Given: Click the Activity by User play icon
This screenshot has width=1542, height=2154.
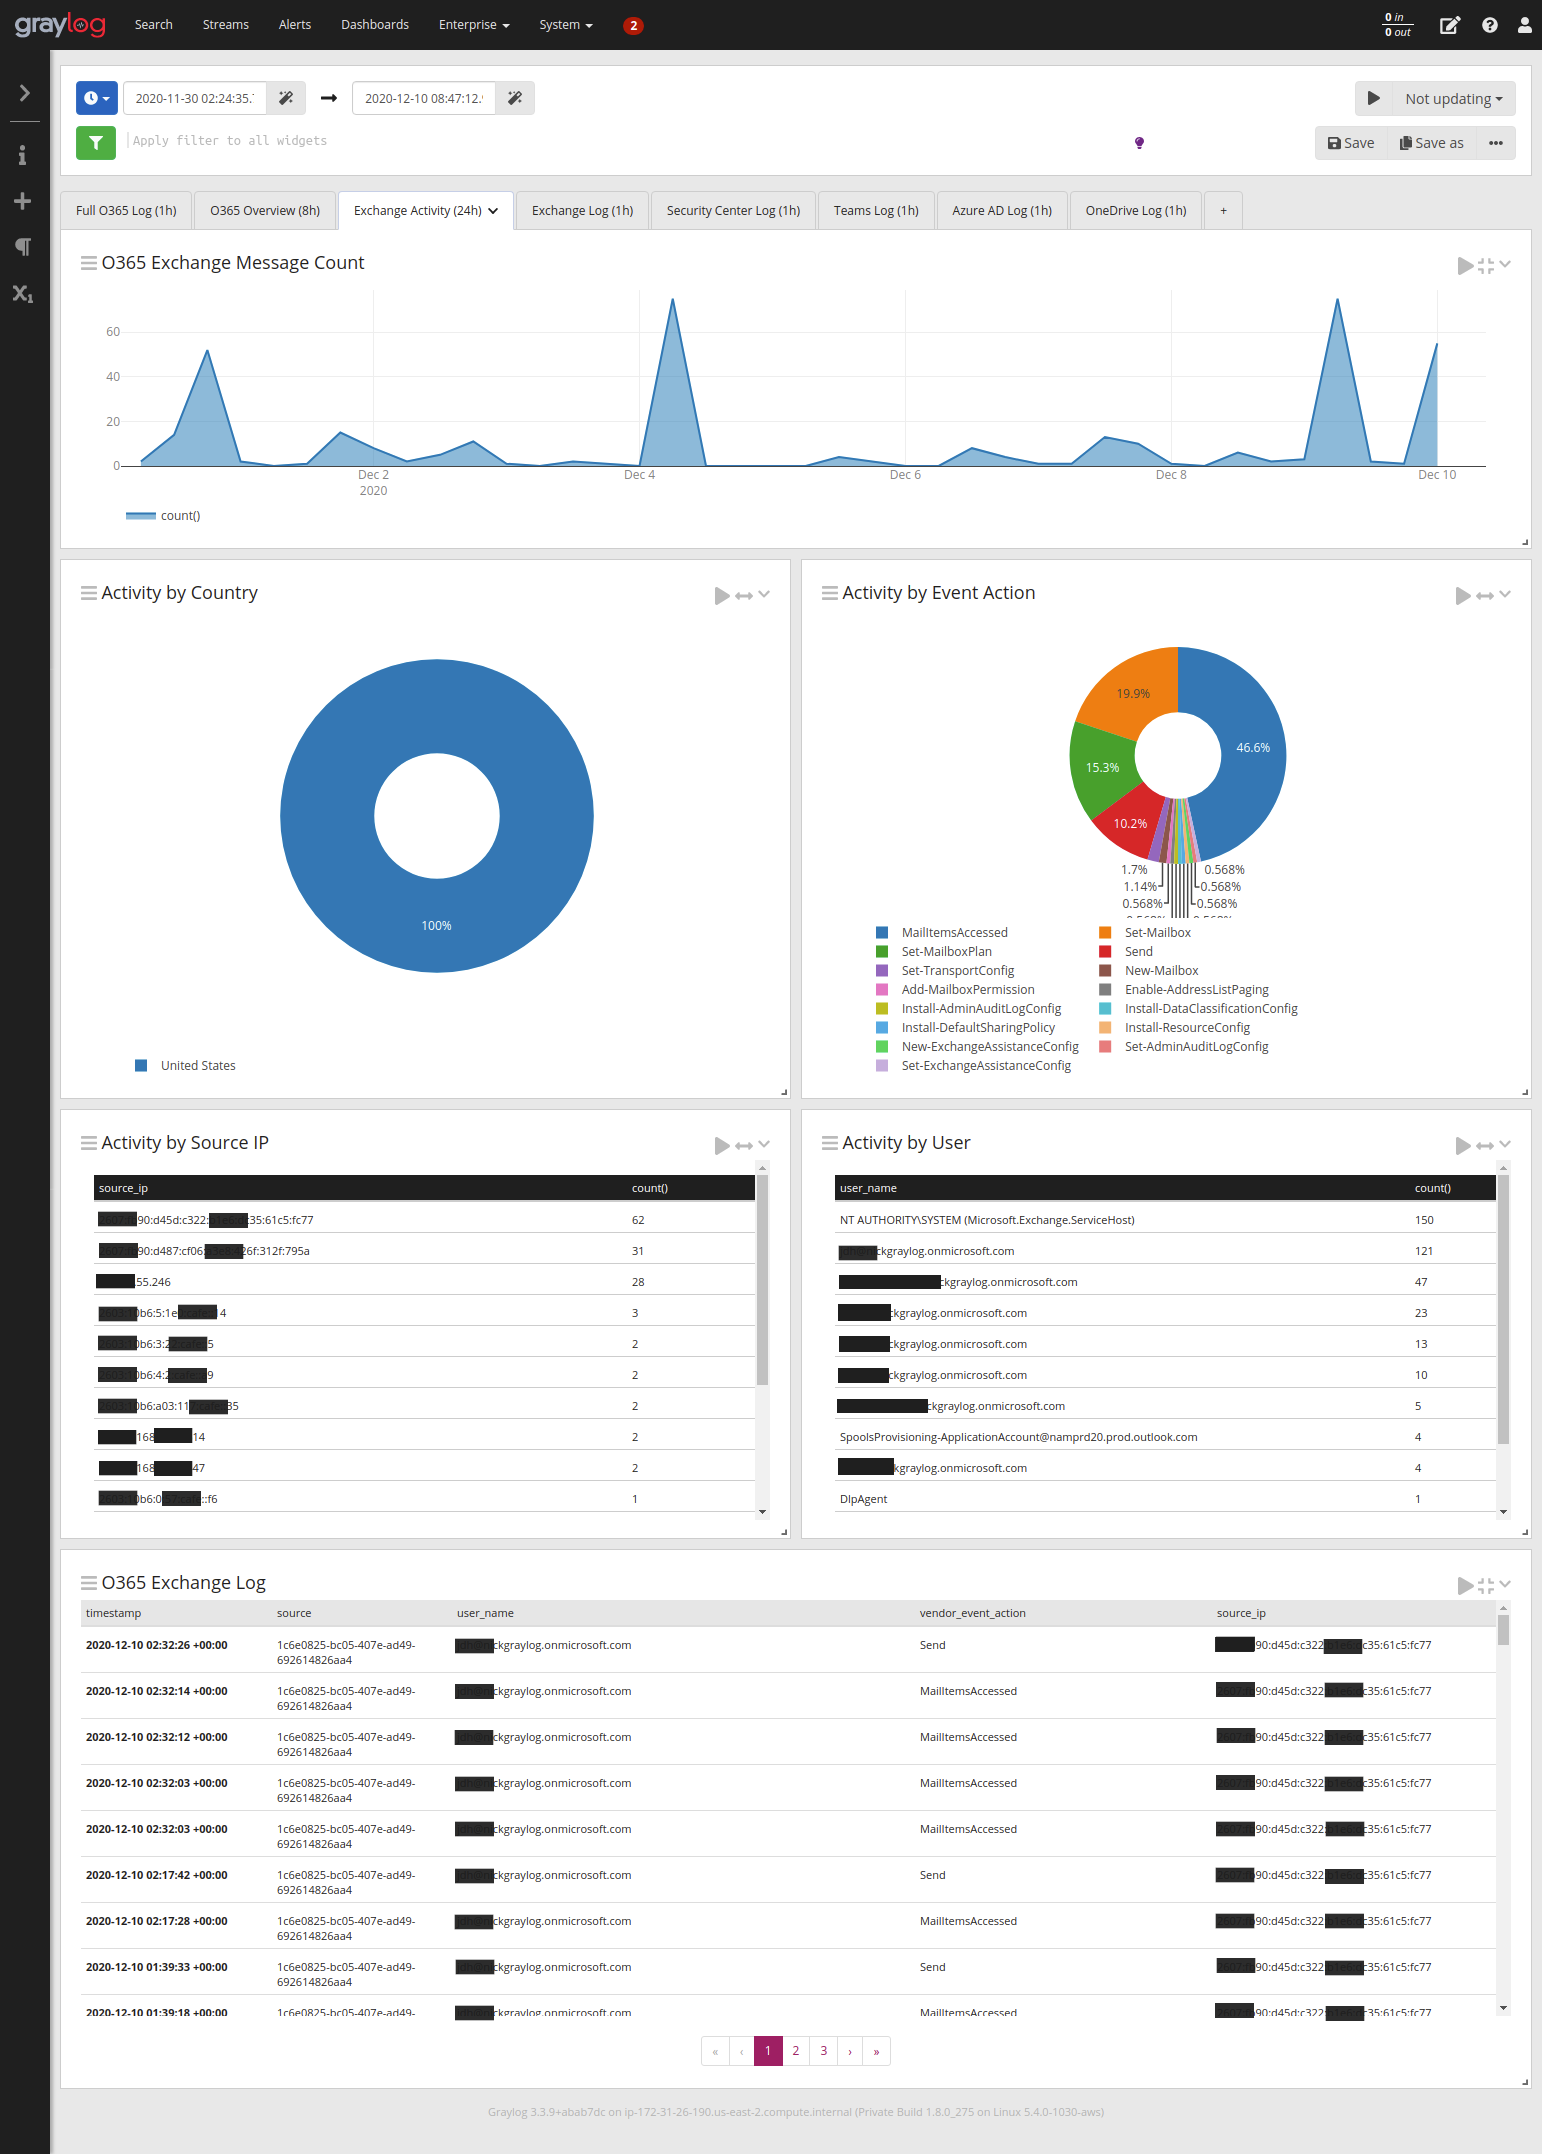Looking at the screenshot, I should pyautogui.click(x=1463, y=1145).
